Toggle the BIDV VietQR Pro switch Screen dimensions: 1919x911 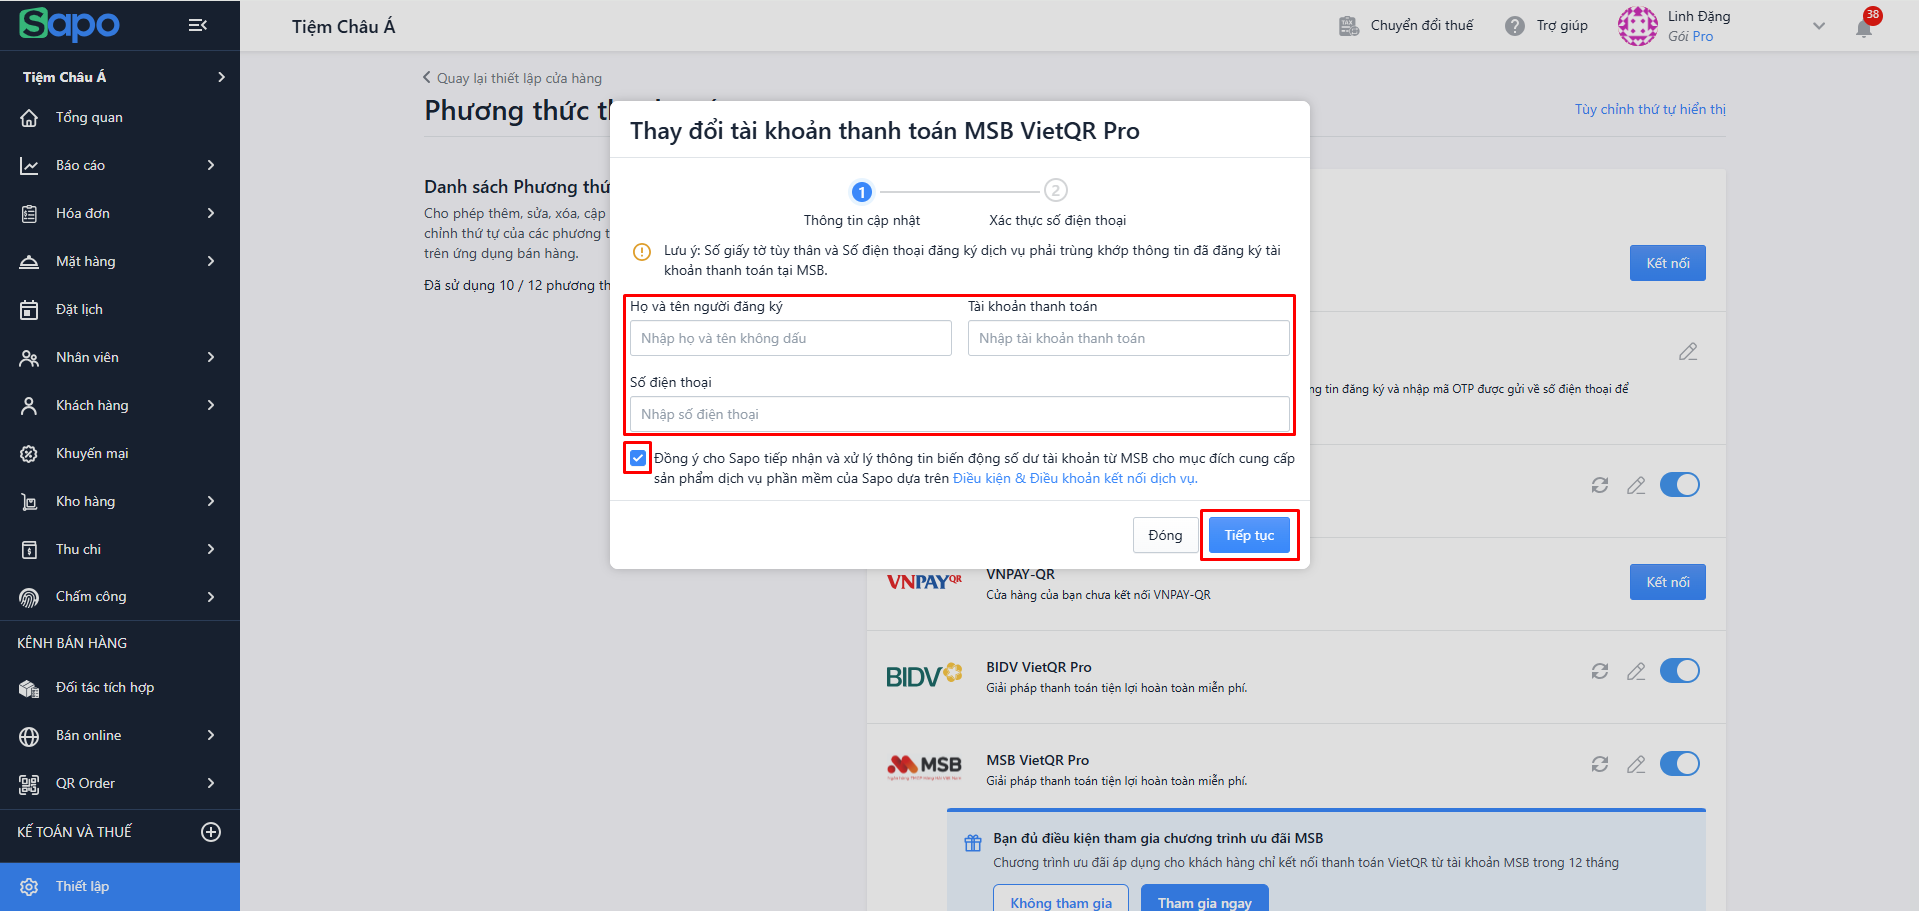tap(1680, 671)
